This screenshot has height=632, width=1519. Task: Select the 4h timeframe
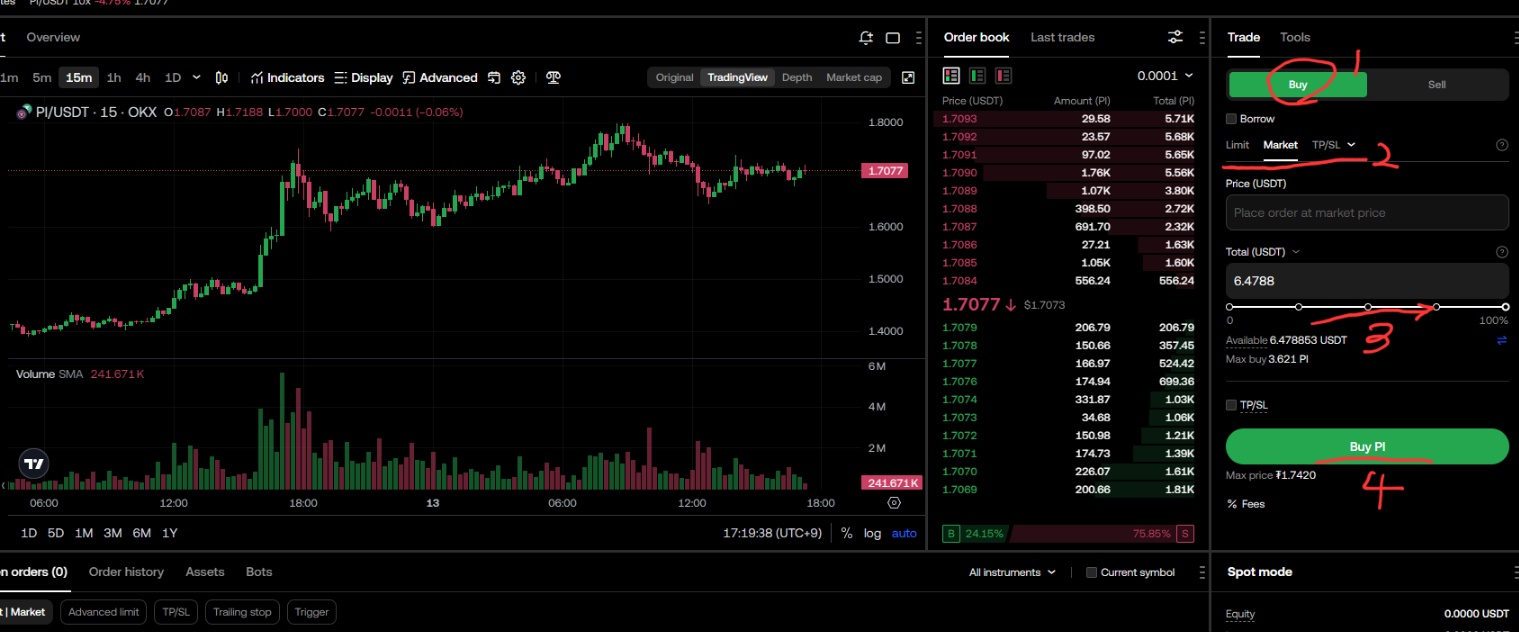[143, 78]
